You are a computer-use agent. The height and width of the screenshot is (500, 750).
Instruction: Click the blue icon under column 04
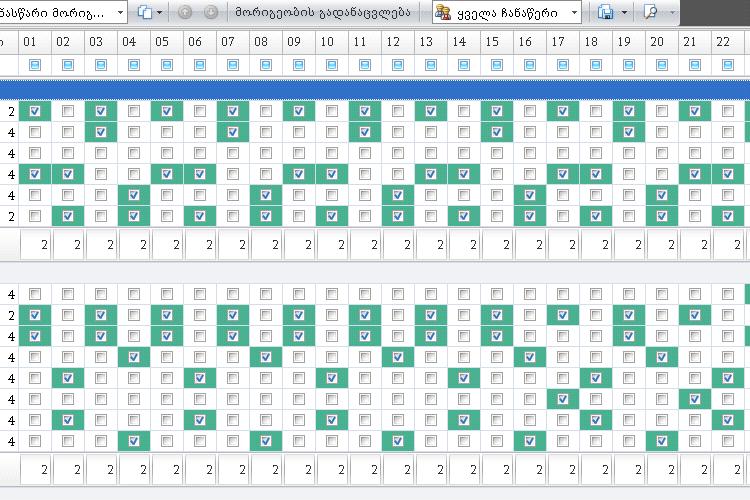tap(134, 65)
